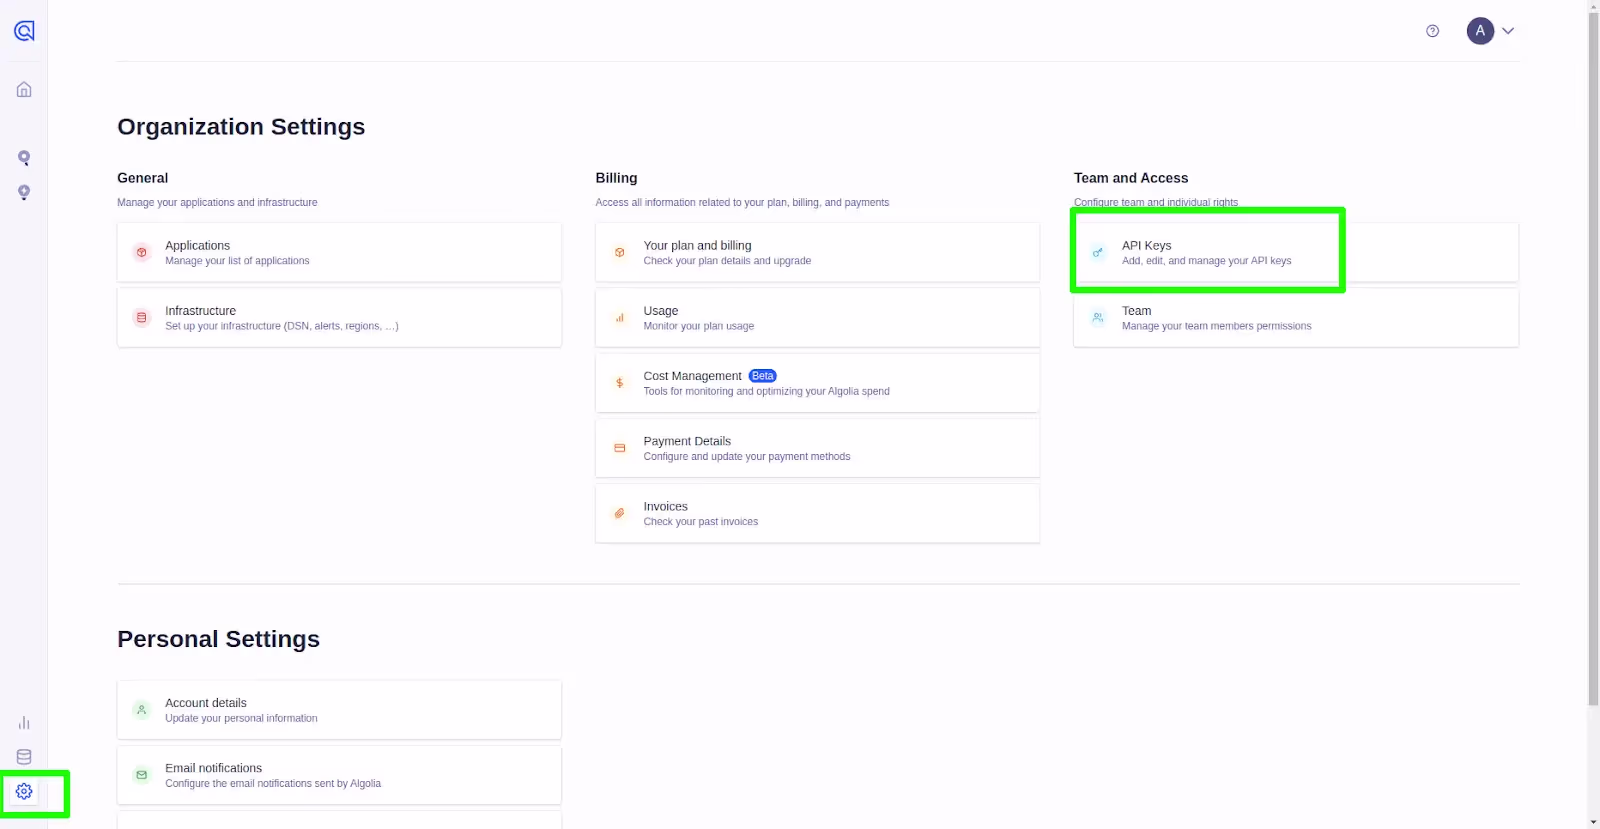
Task: Click the API Keys key icon
Action: coord(1098,253)
